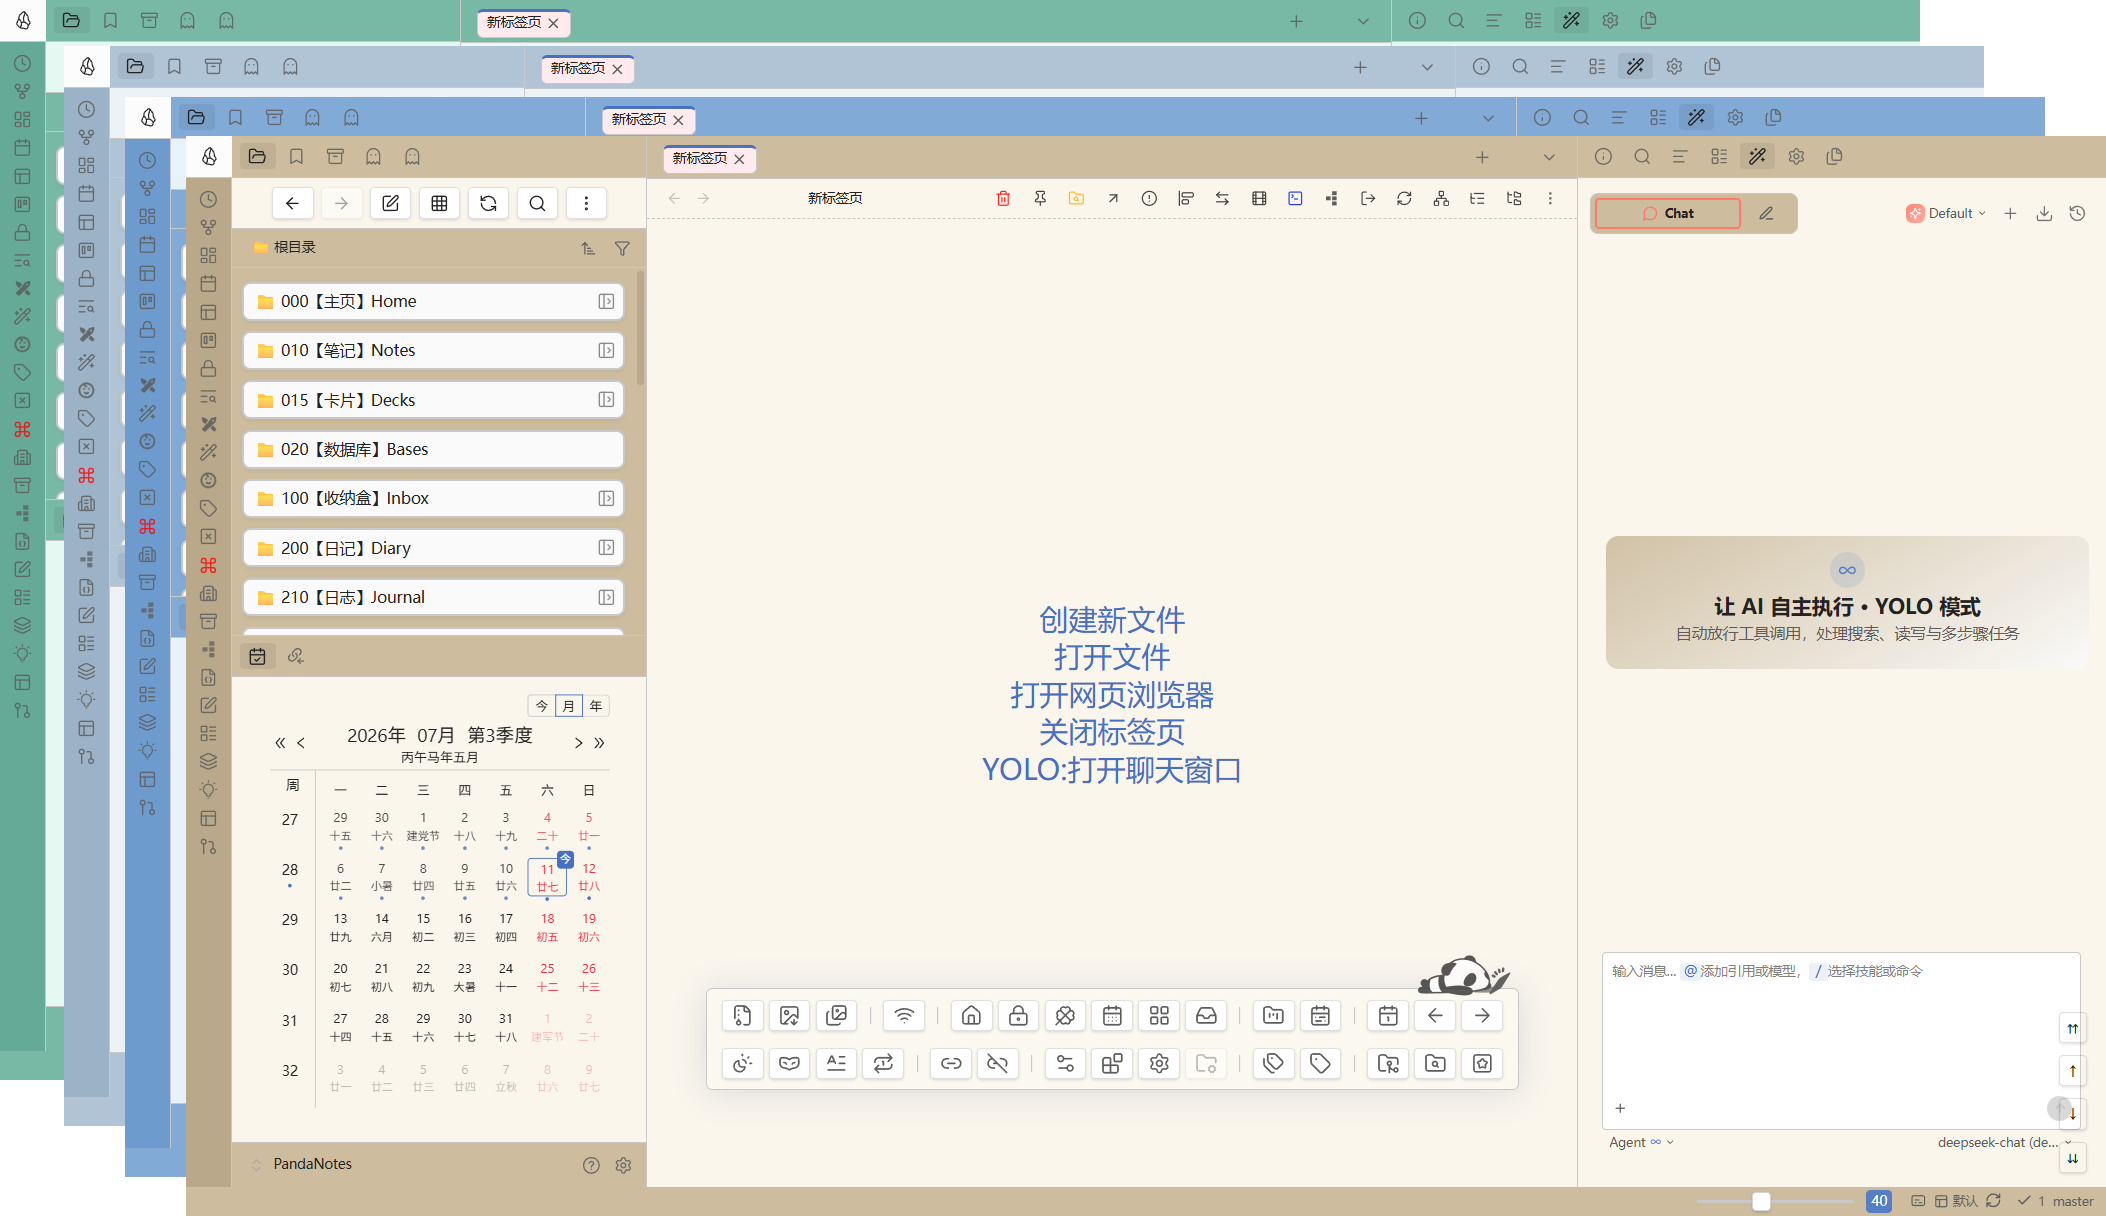
Task: Click the image download icon in bottom toolbar
Action: tap(789, 1016)
